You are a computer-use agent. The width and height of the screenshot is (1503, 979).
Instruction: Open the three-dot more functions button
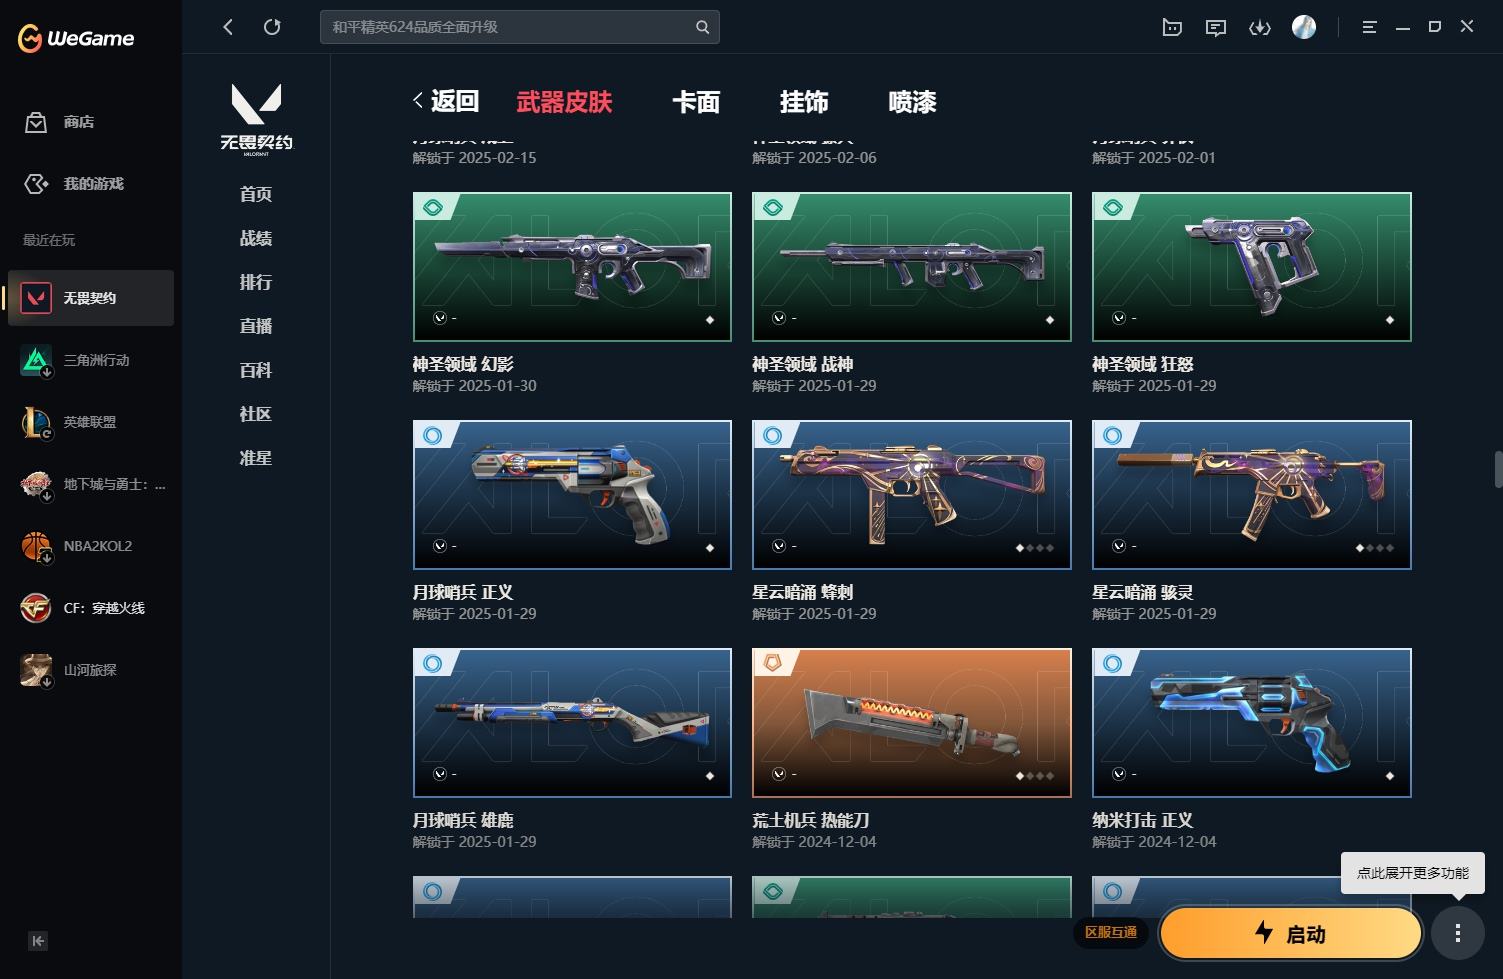pos(1458,933)
